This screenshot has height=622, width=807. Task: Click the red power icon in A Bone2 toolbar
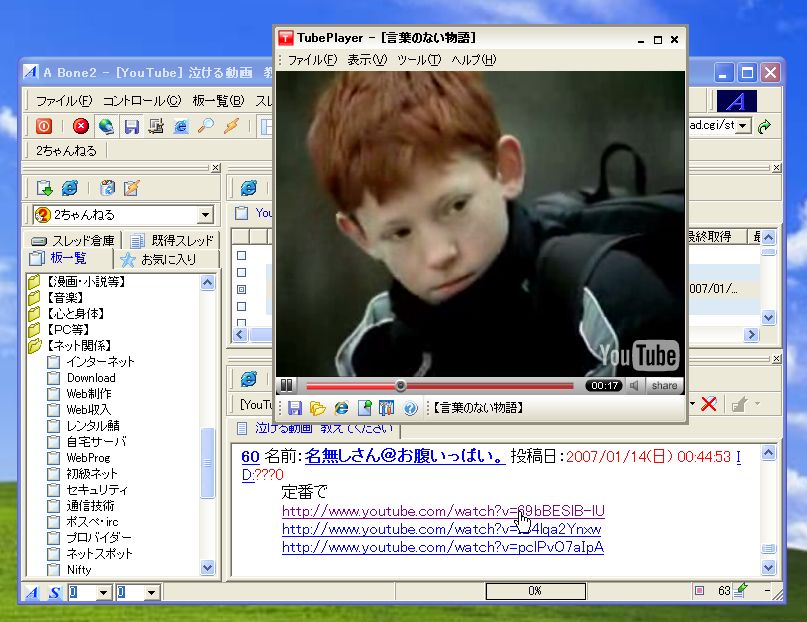tap(44, 126)
